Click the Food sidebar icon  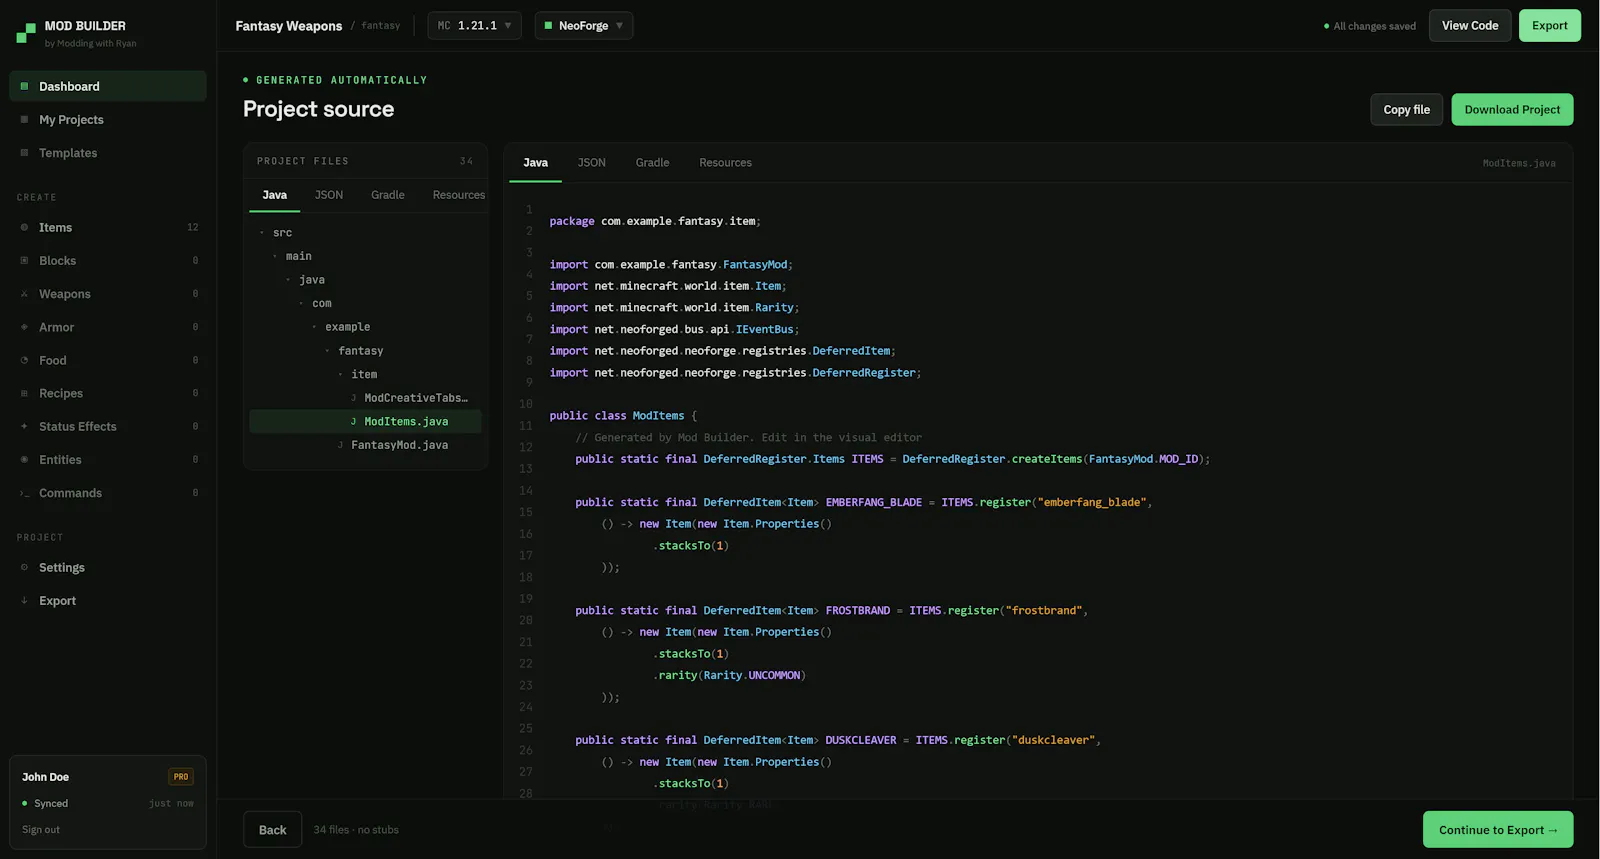[x=24, y=360]
